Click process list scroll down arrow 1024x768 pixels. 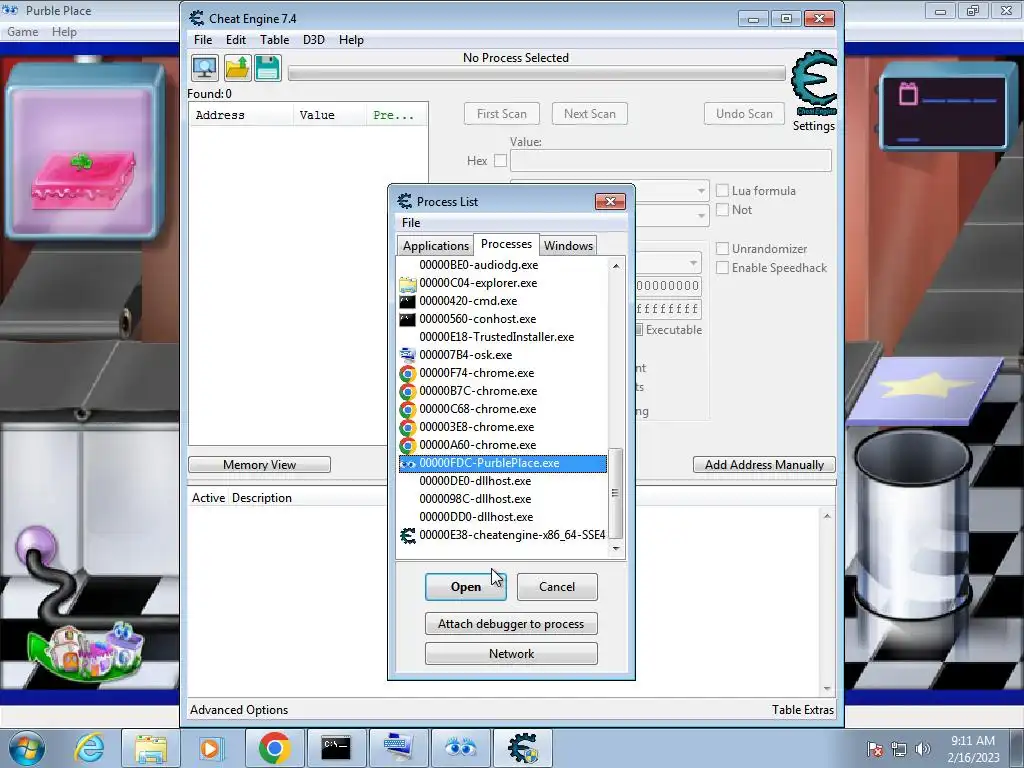coord(616,549)
